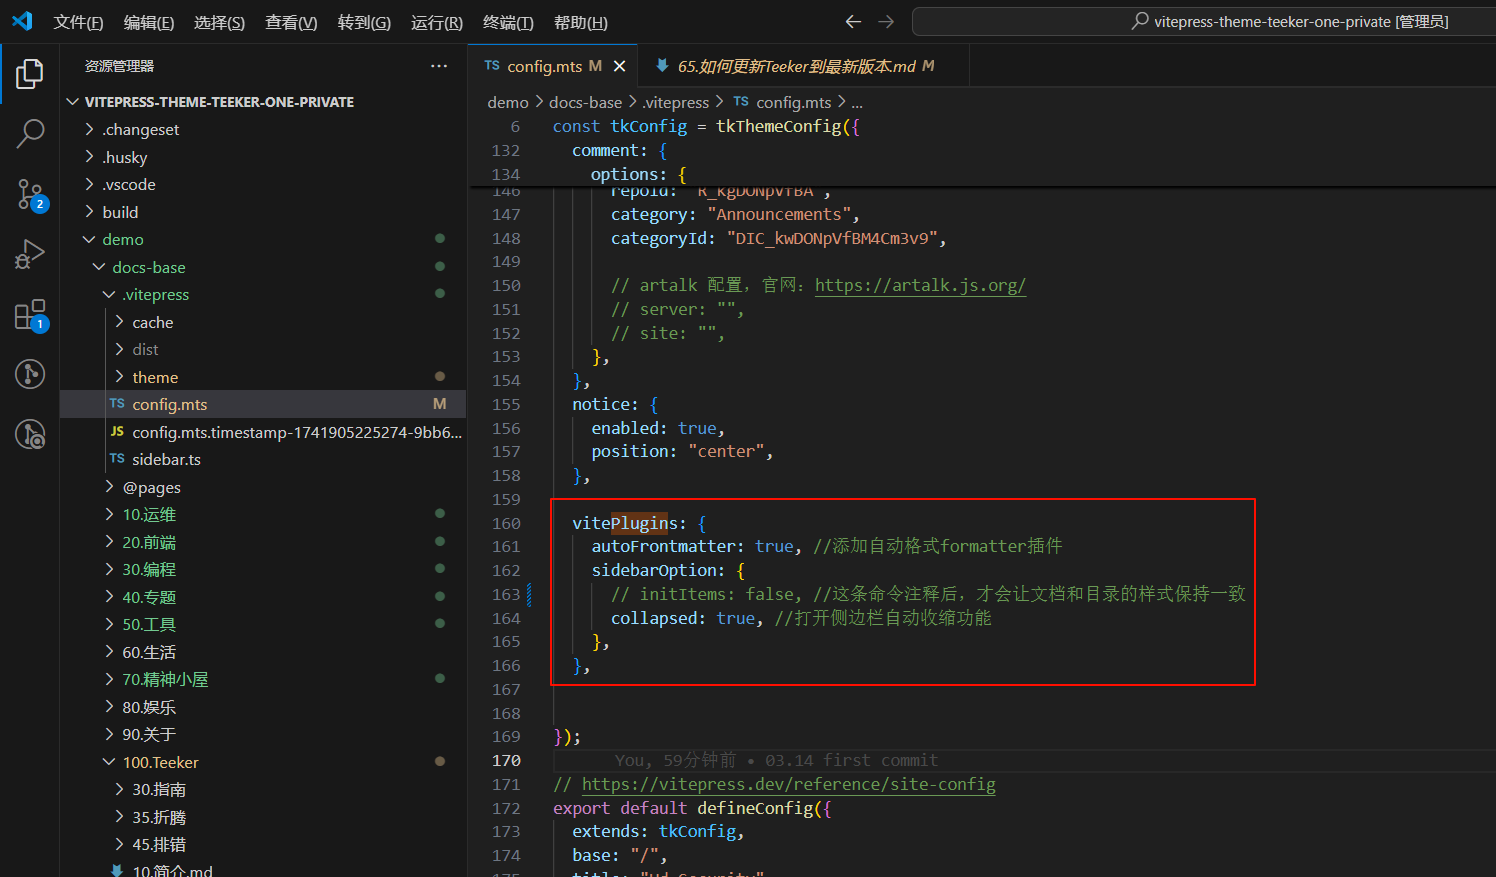Open the Run and Debug view
The image size is (1496, 877).
[30, 255]
